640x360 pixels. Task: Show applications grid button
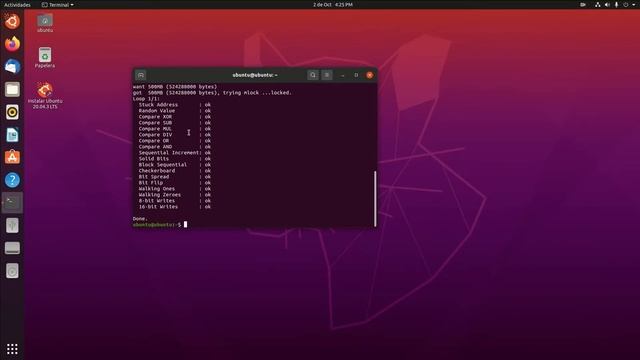[x=12, y=349]
